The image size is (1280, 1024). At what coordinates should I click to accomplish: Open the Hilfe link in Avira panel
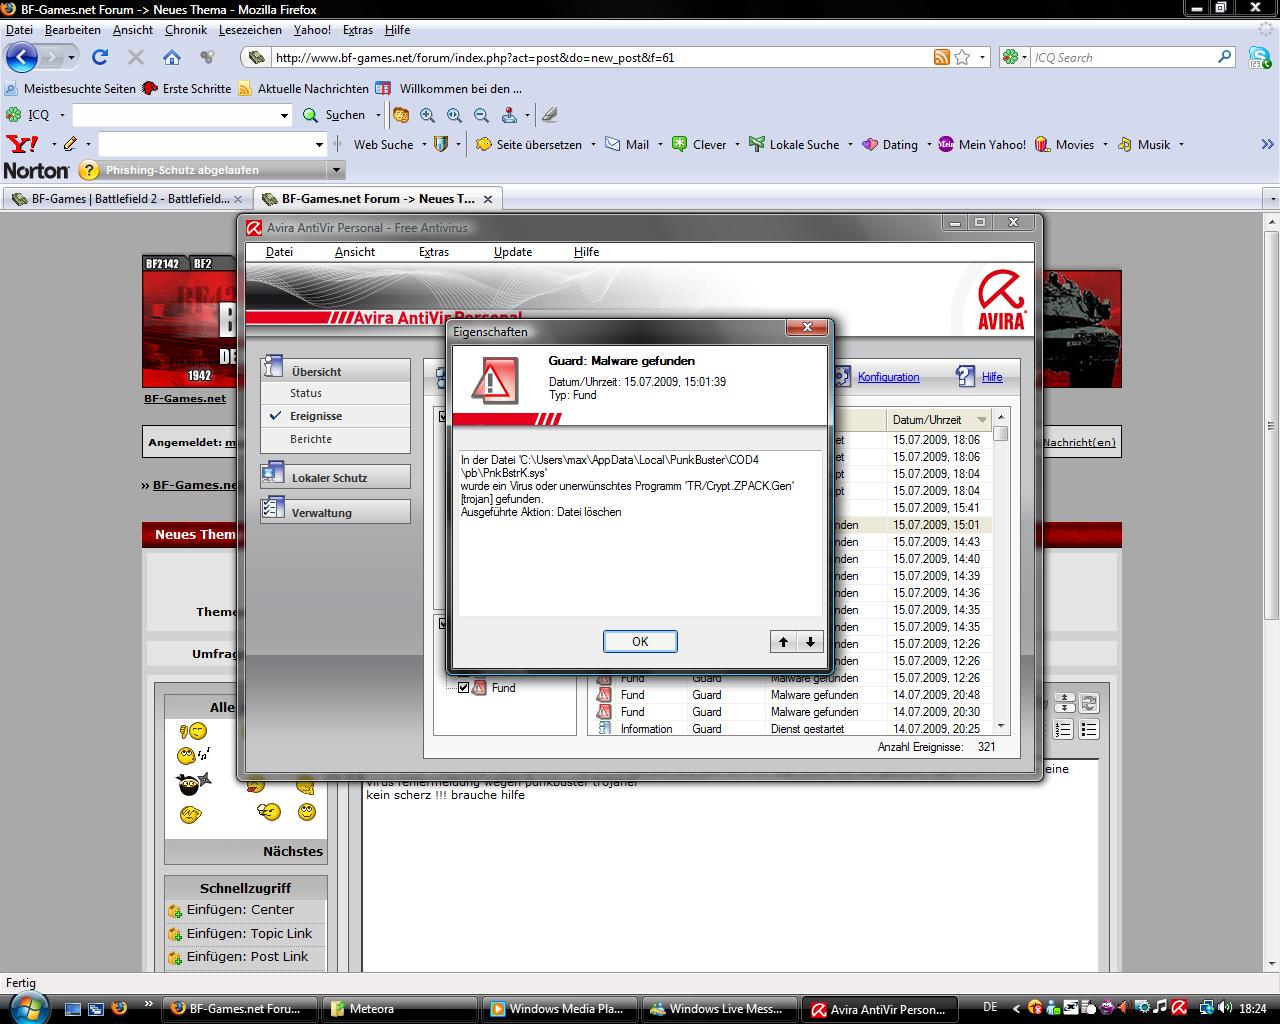pos(992,377)
